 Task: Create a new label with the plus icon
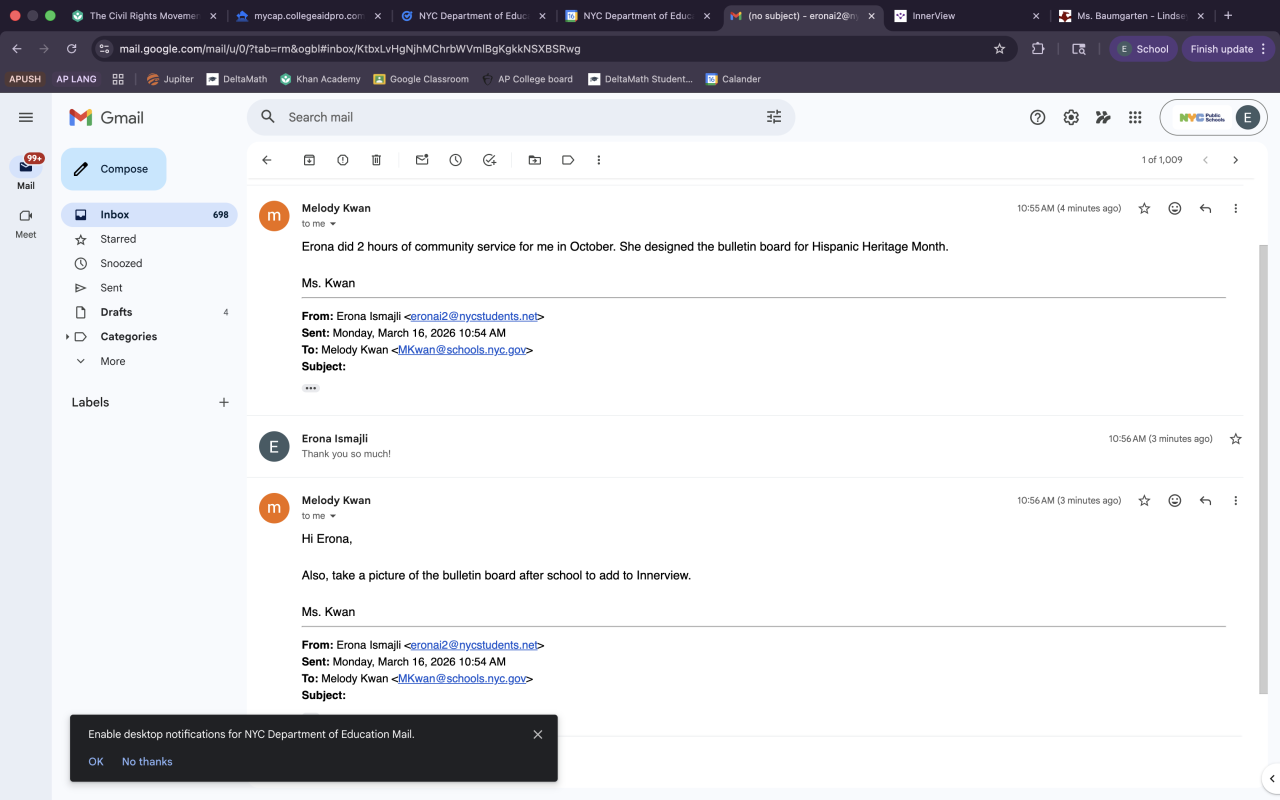224,402
